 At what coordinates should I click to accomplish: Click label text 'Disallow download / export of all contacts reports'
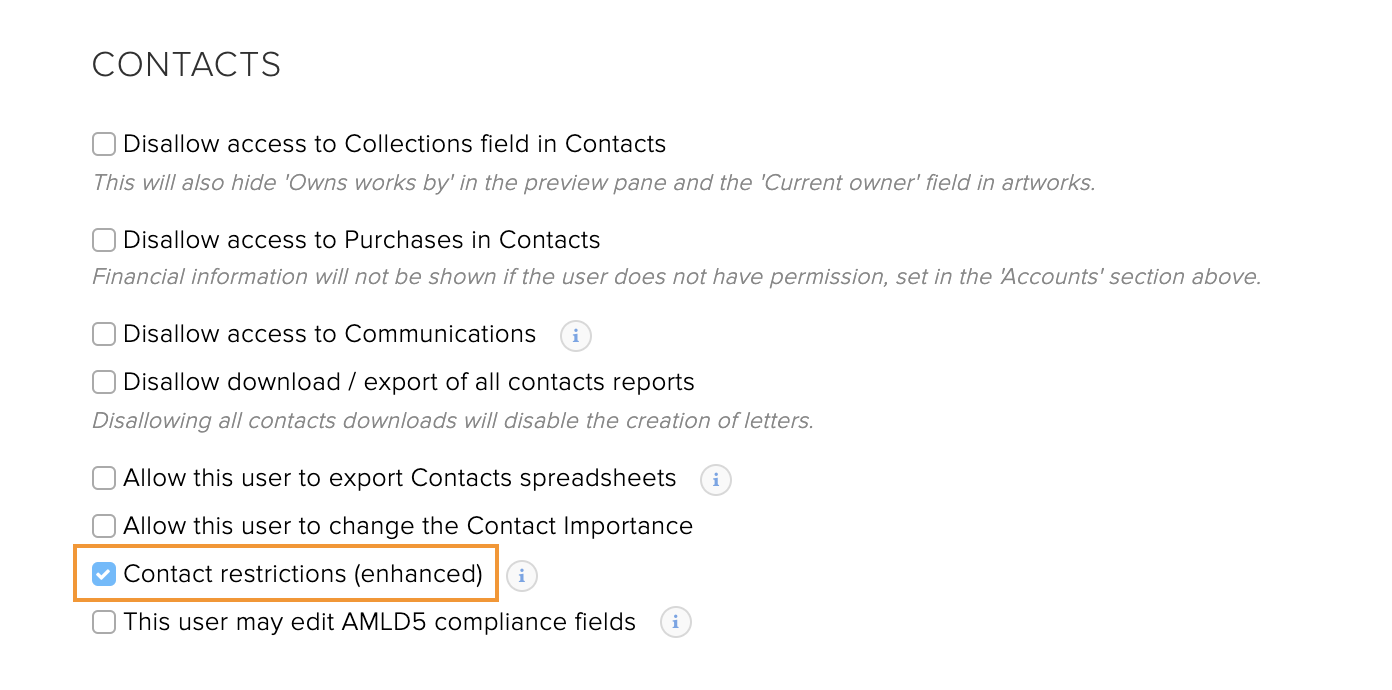409,382
